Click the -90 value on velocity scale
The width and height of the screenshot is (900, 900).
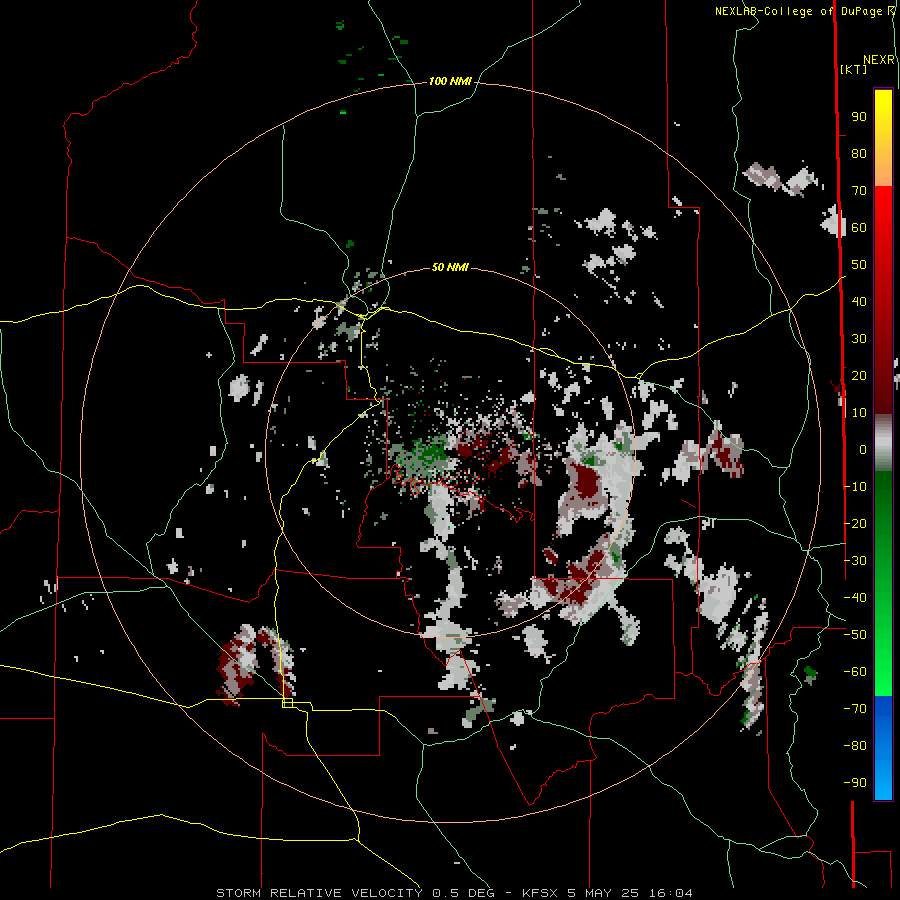click(x=855, y=783)
